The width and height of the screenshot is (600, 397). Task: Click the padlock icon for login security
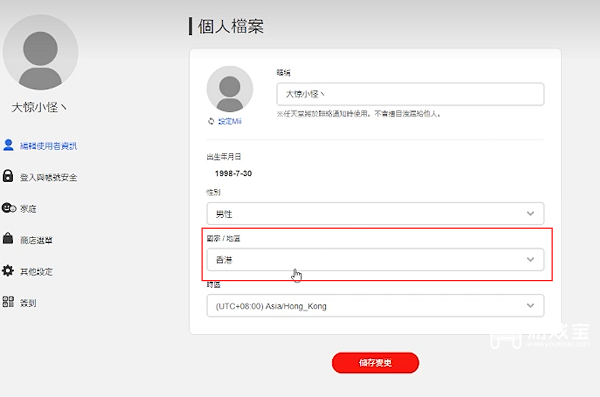click(x=8, y=176)
